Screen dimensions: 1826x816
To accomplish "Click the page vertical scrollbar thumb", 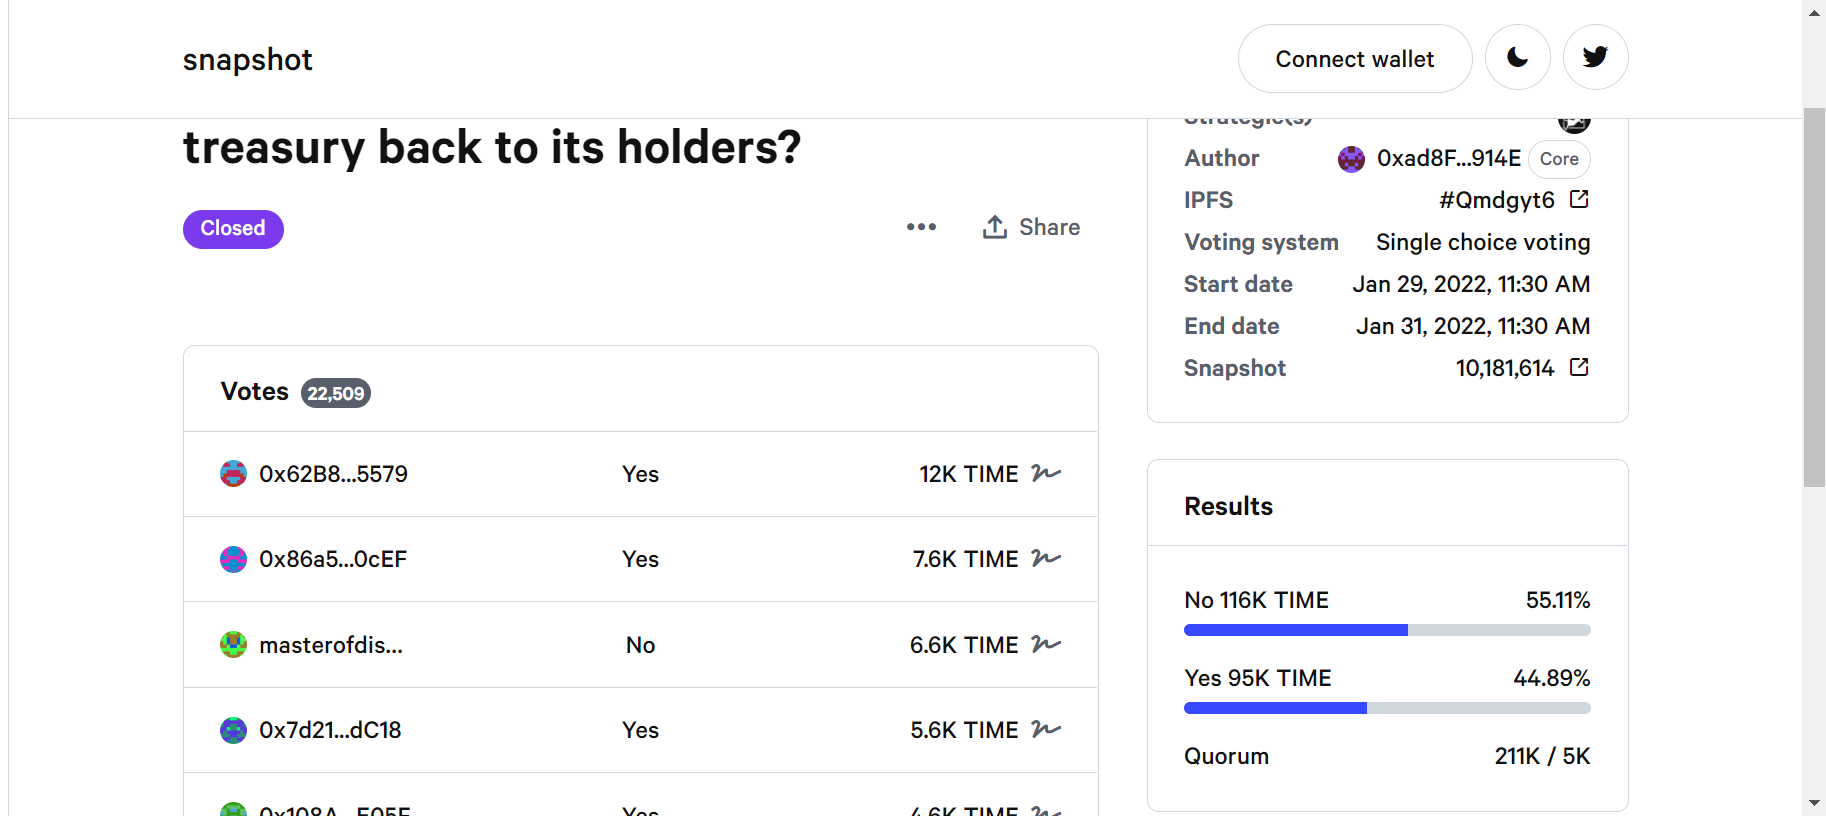I will point(1814,297).
